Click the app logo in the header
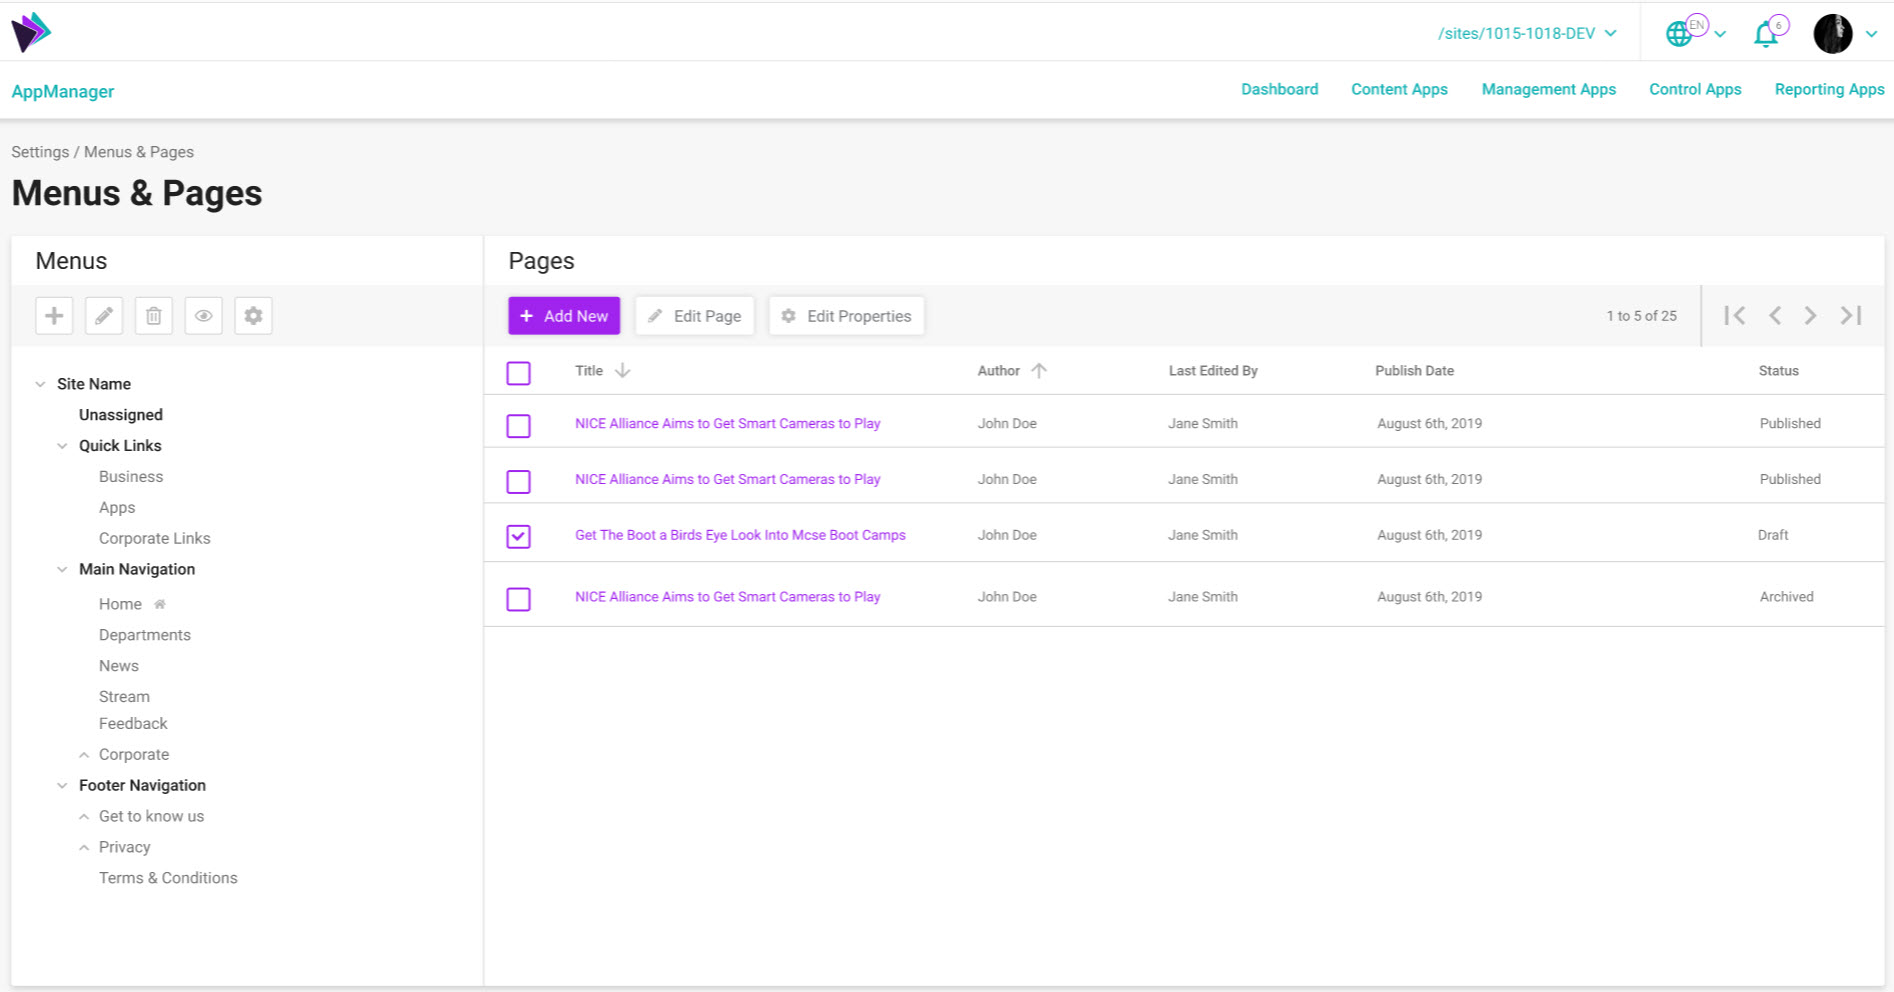Screen dimensions: 1894x992 [x=31, y=32]
